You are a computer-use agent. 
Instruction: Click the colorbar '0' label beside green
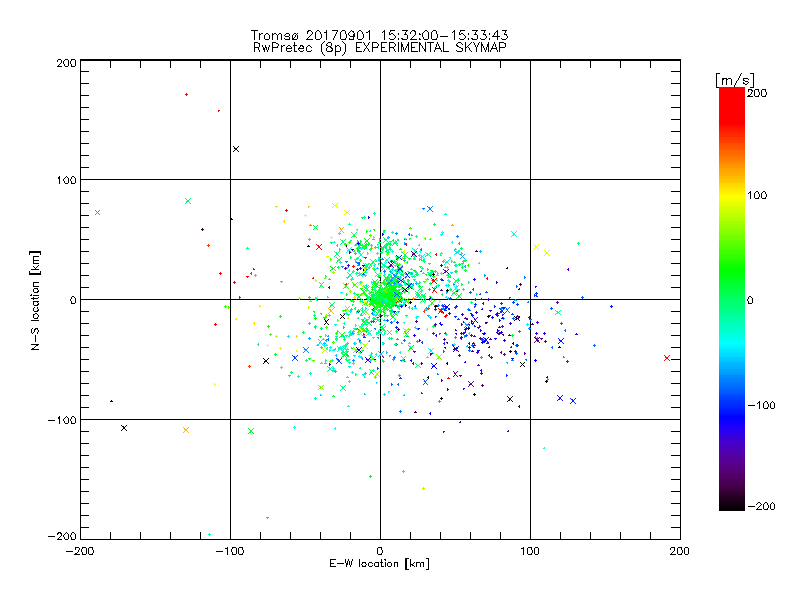tap(750, 300)
